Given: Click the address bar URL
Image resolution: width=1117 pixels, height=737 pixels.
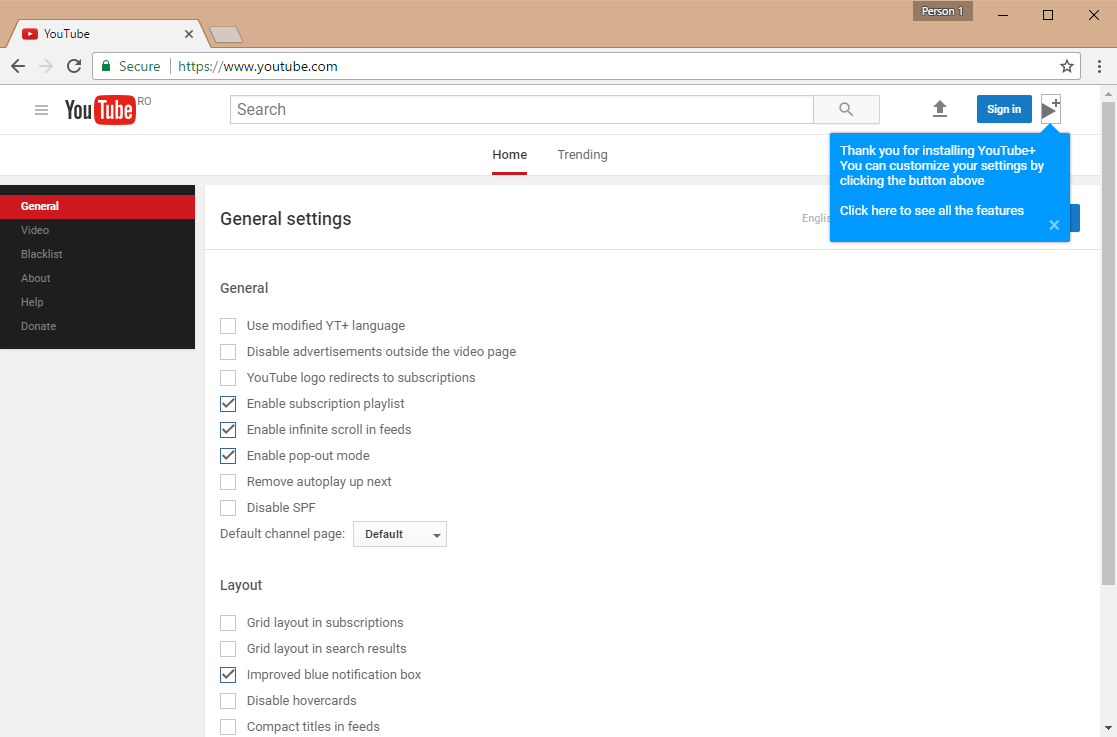Looking at the screenshot, I should point(257,66).
